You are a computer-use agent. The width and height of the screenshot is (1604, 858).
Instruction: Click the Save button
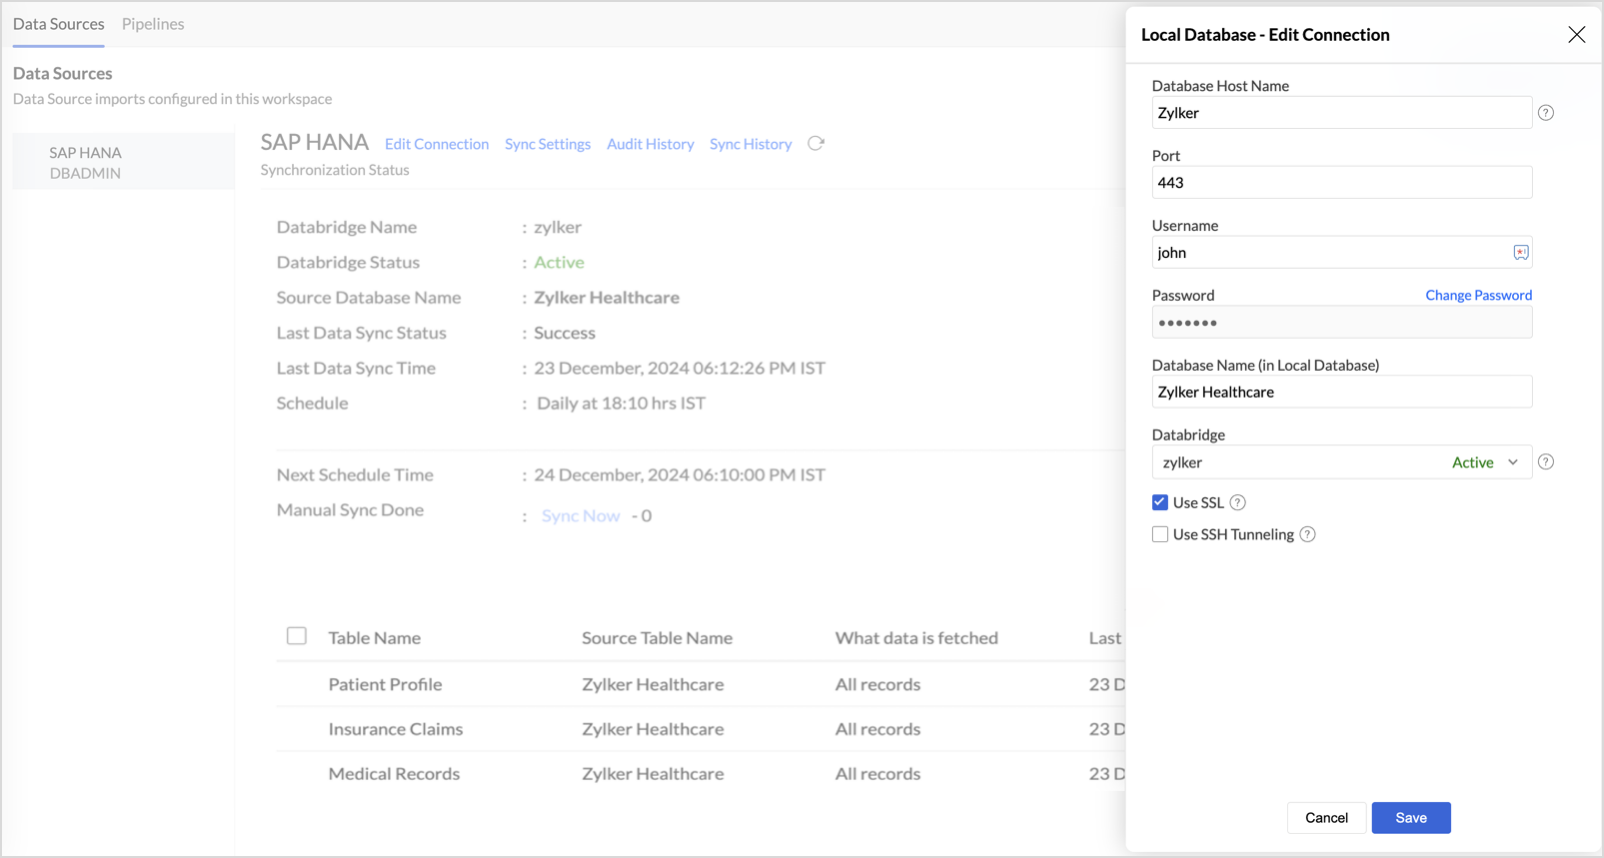pyautogui.click(x=1410, y=818)
